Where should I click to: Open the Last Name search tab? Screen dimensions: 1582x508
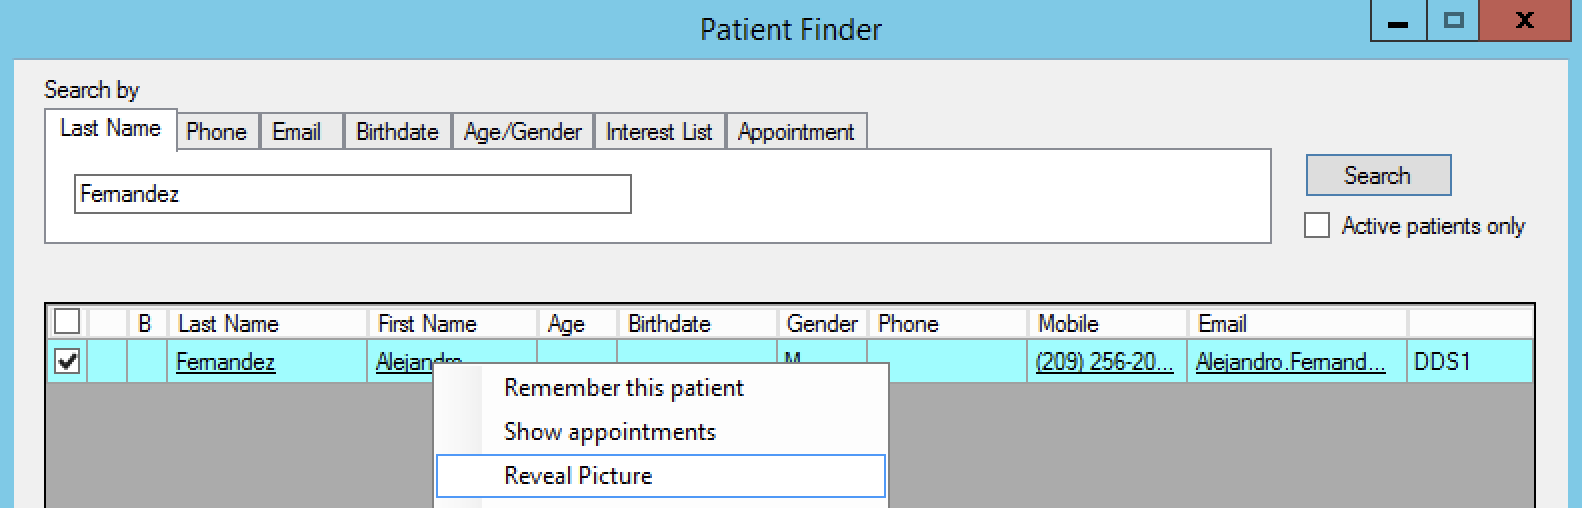(110, 129)
